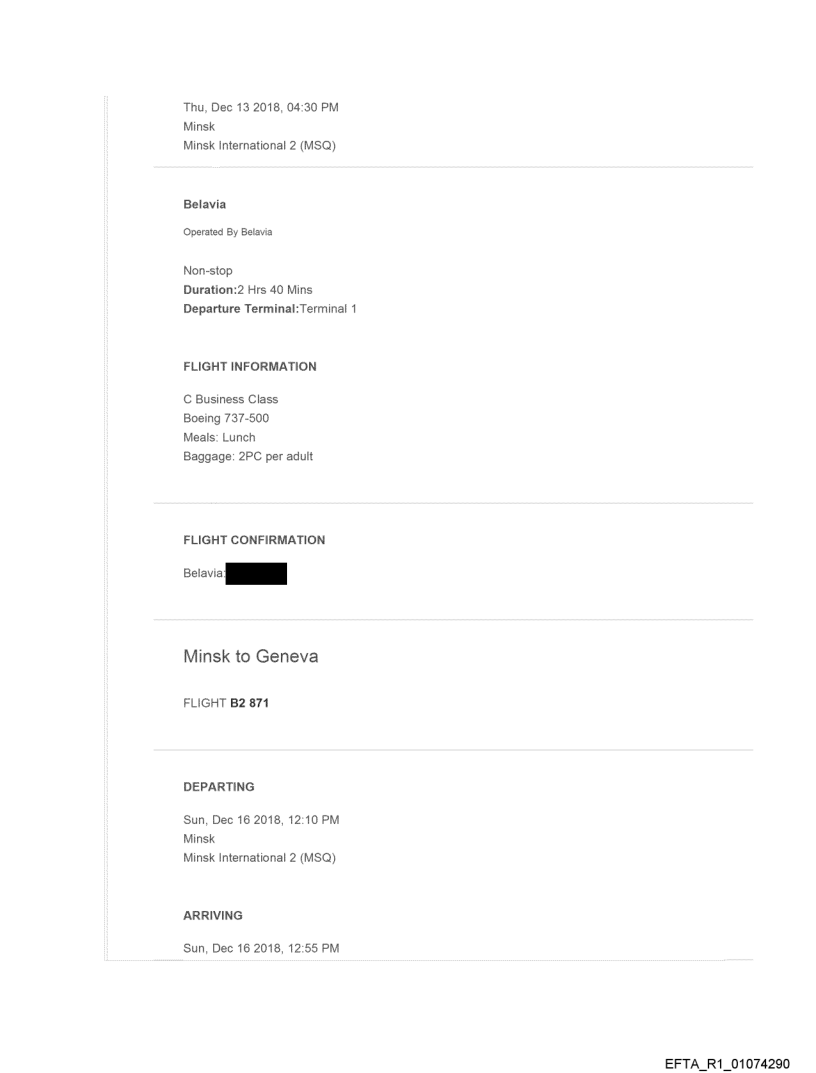Screen dimensions: 816x1073
Task: Click the FLIGHT INFORMATION heading
Action: [249, 367]
